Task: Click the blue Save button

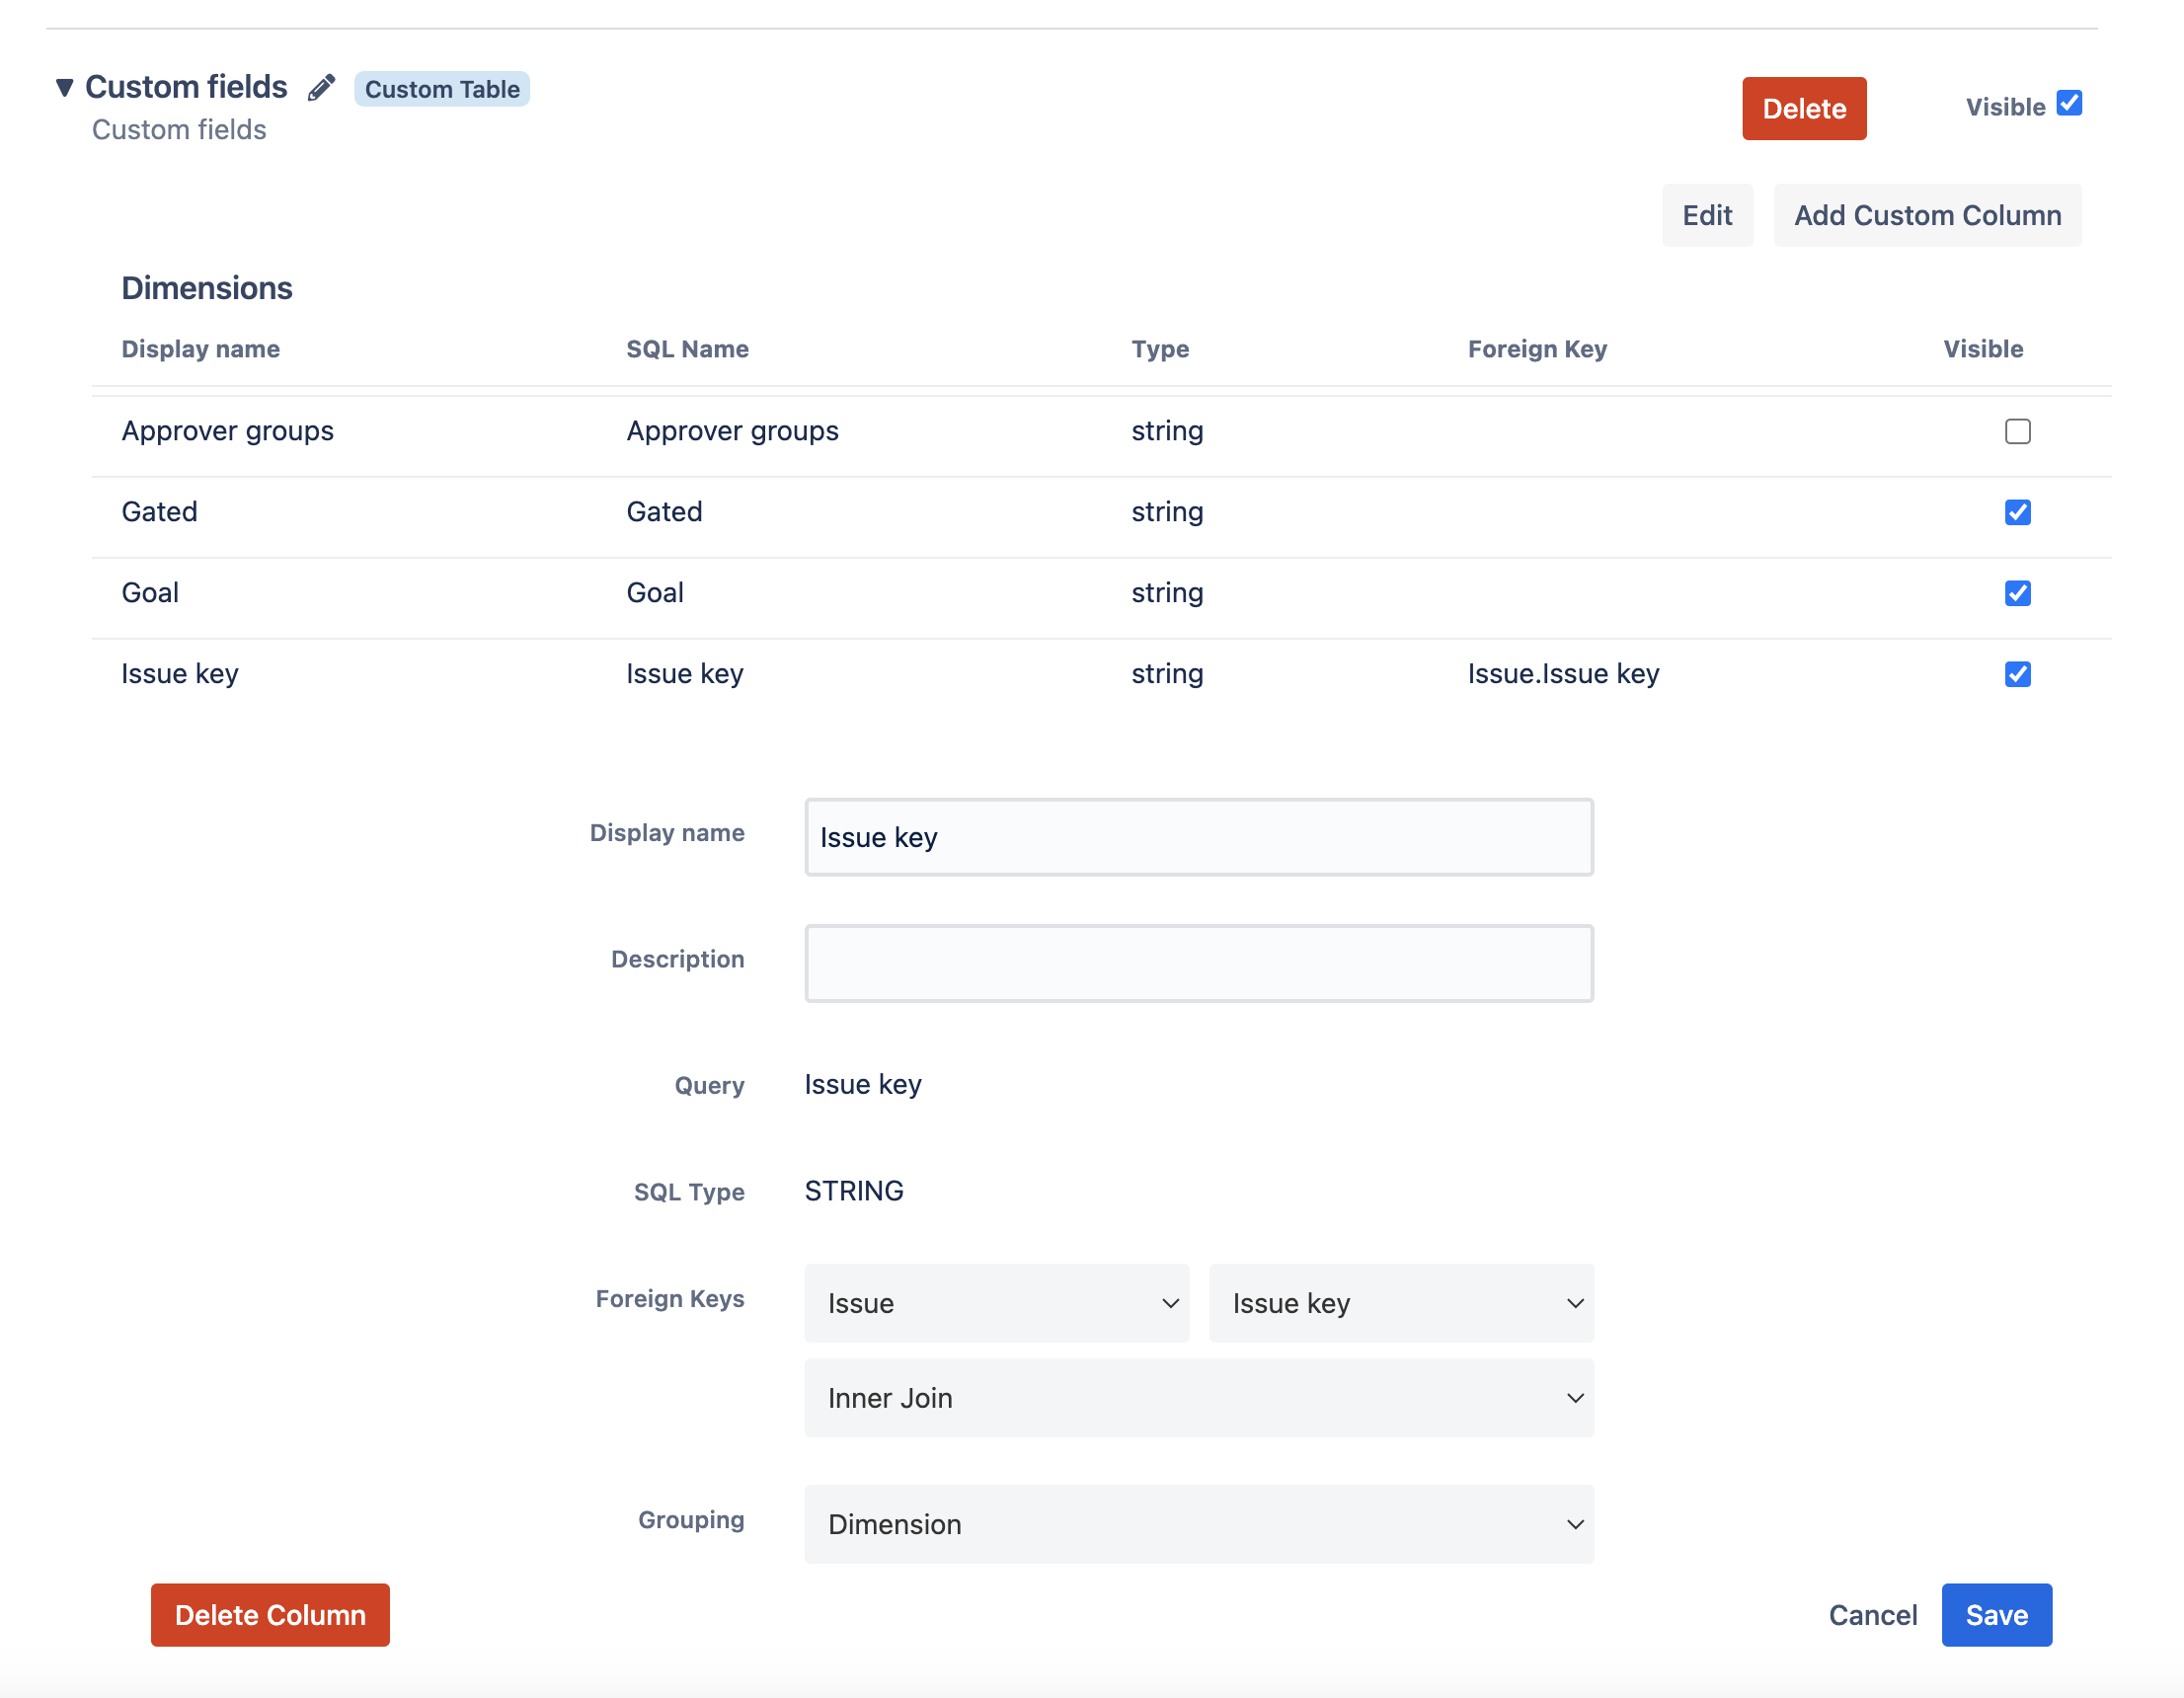Action: tap(1995, 1615)
